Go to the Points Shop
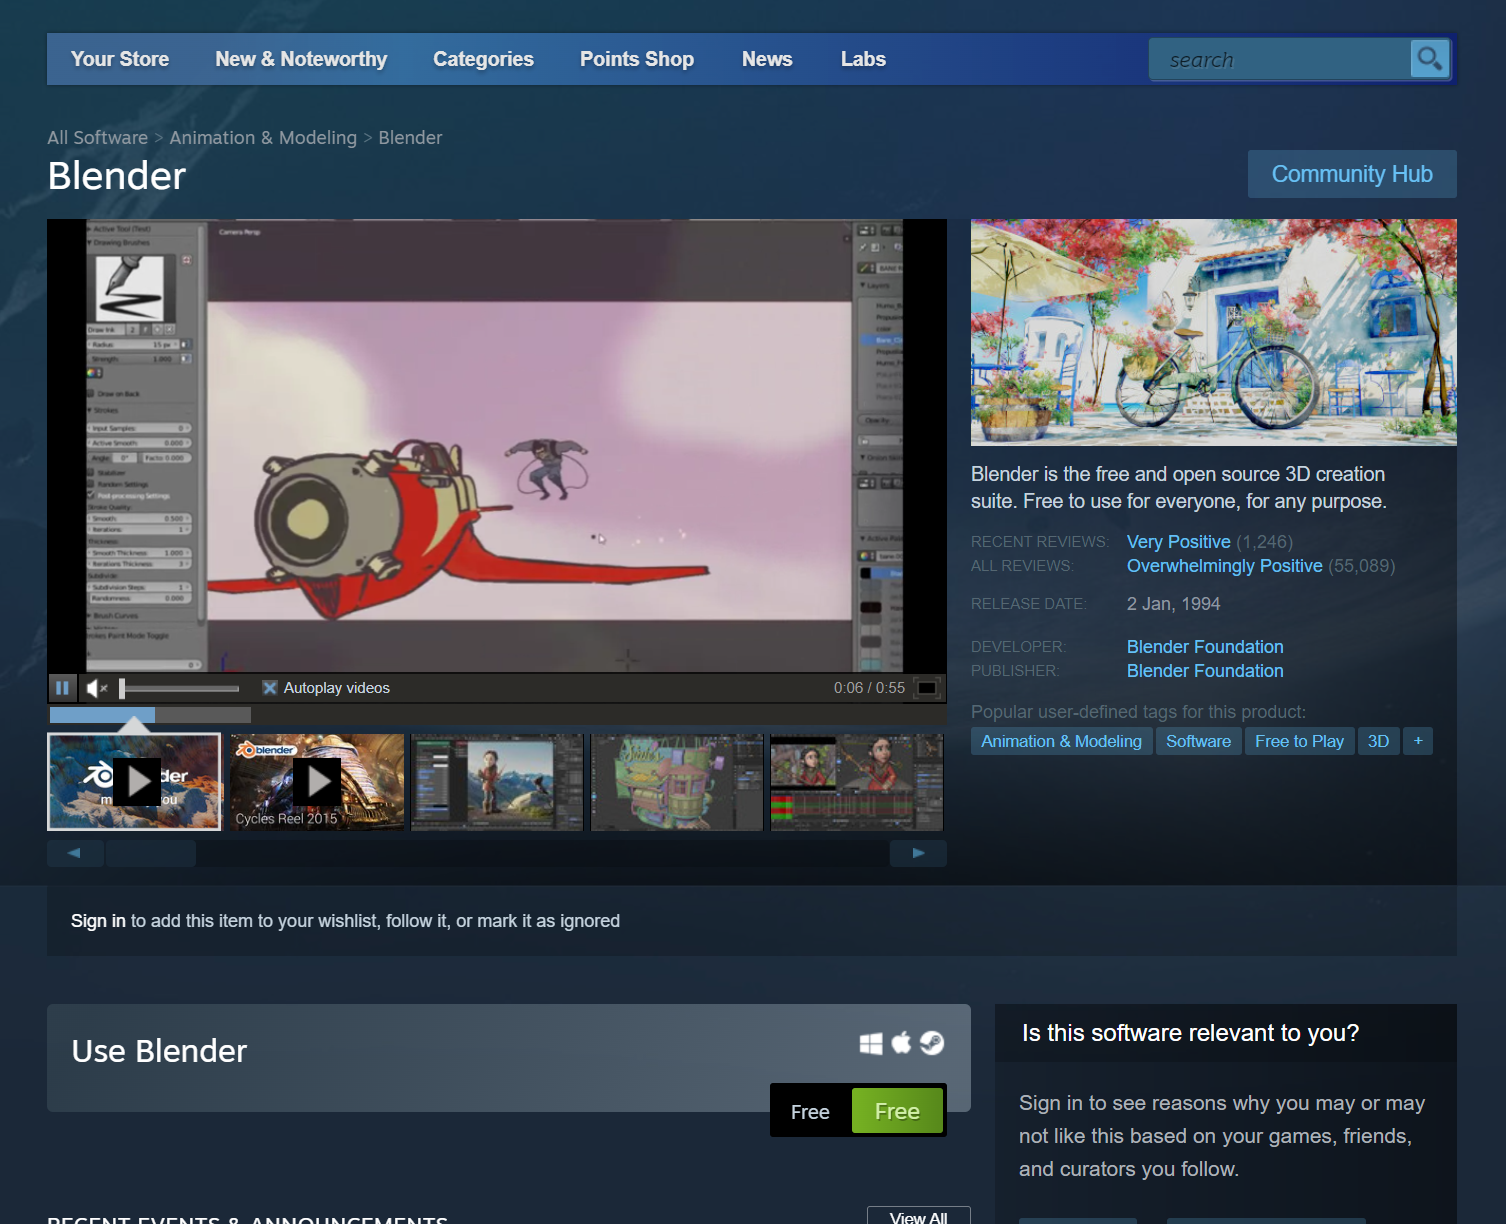 point(637,59)
